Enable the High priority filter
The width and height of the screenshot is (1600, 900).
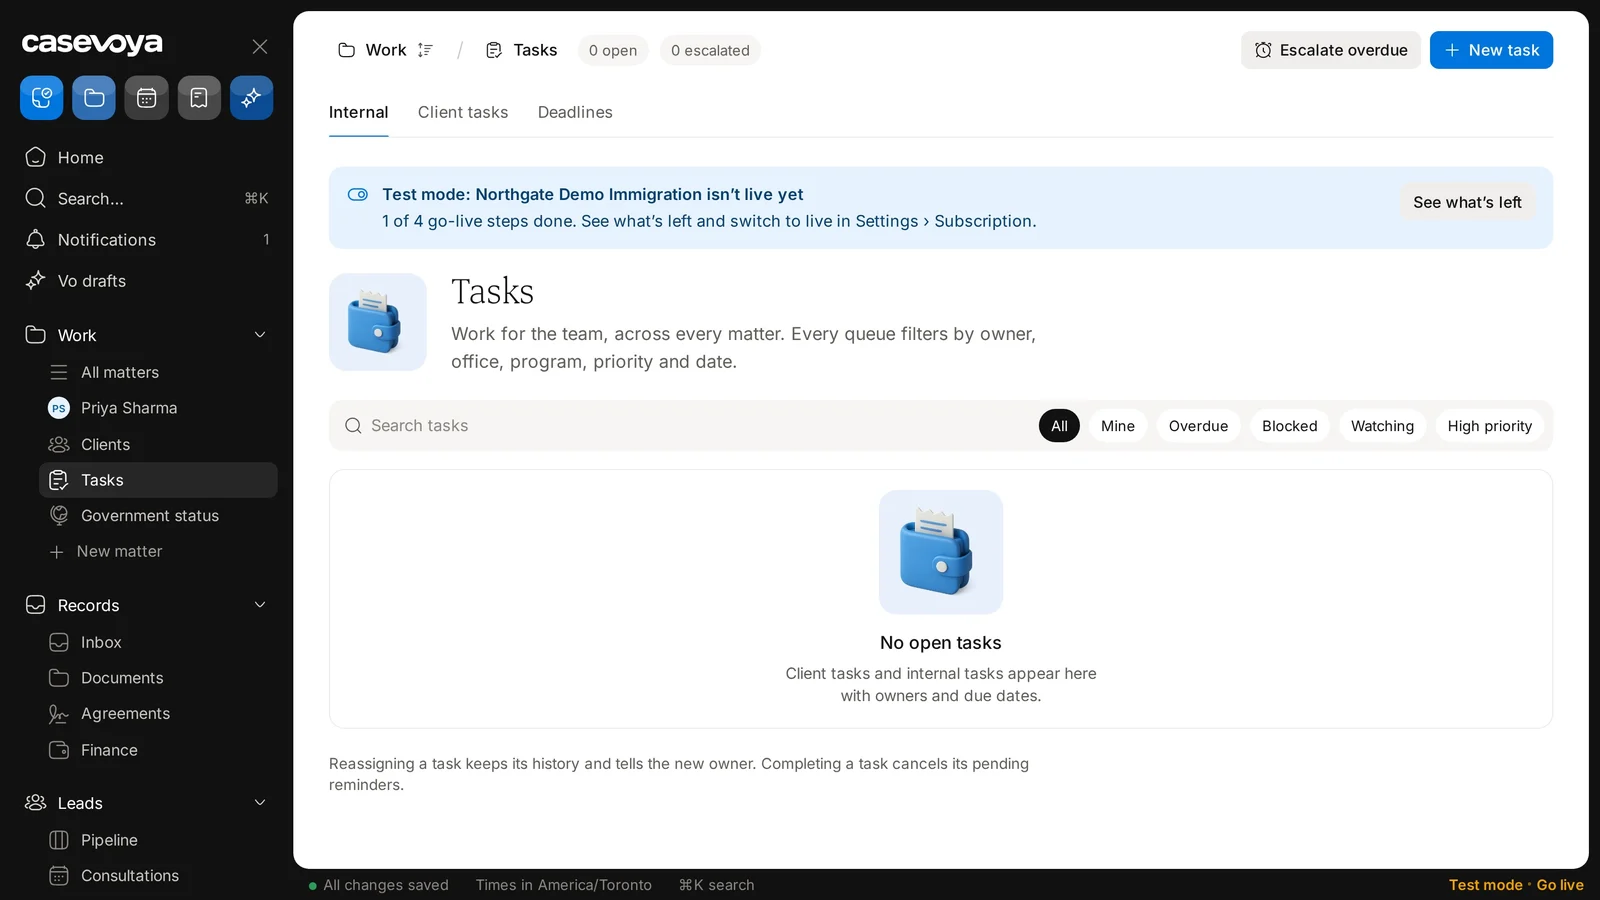[x=1489, y=426]
